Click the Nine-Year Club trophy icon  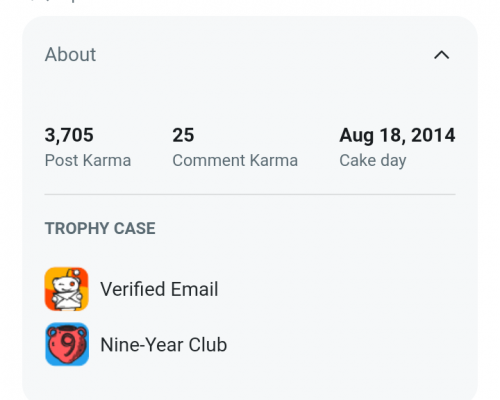(67, 344)
